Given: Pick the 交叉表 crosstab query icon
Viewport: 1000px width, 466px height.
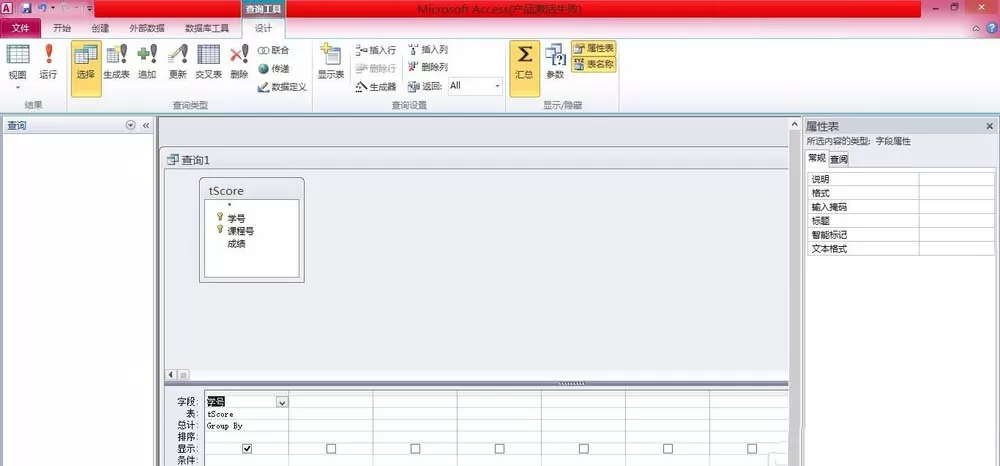Looking at the screenshot, I should [209, 62].
